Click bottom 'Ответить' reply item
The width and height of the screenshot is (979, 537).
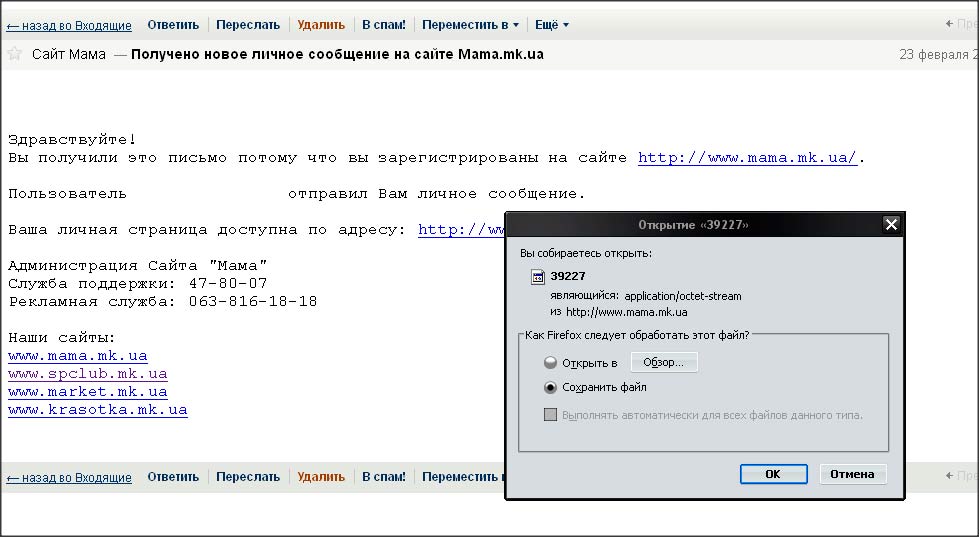click(173, 477)
